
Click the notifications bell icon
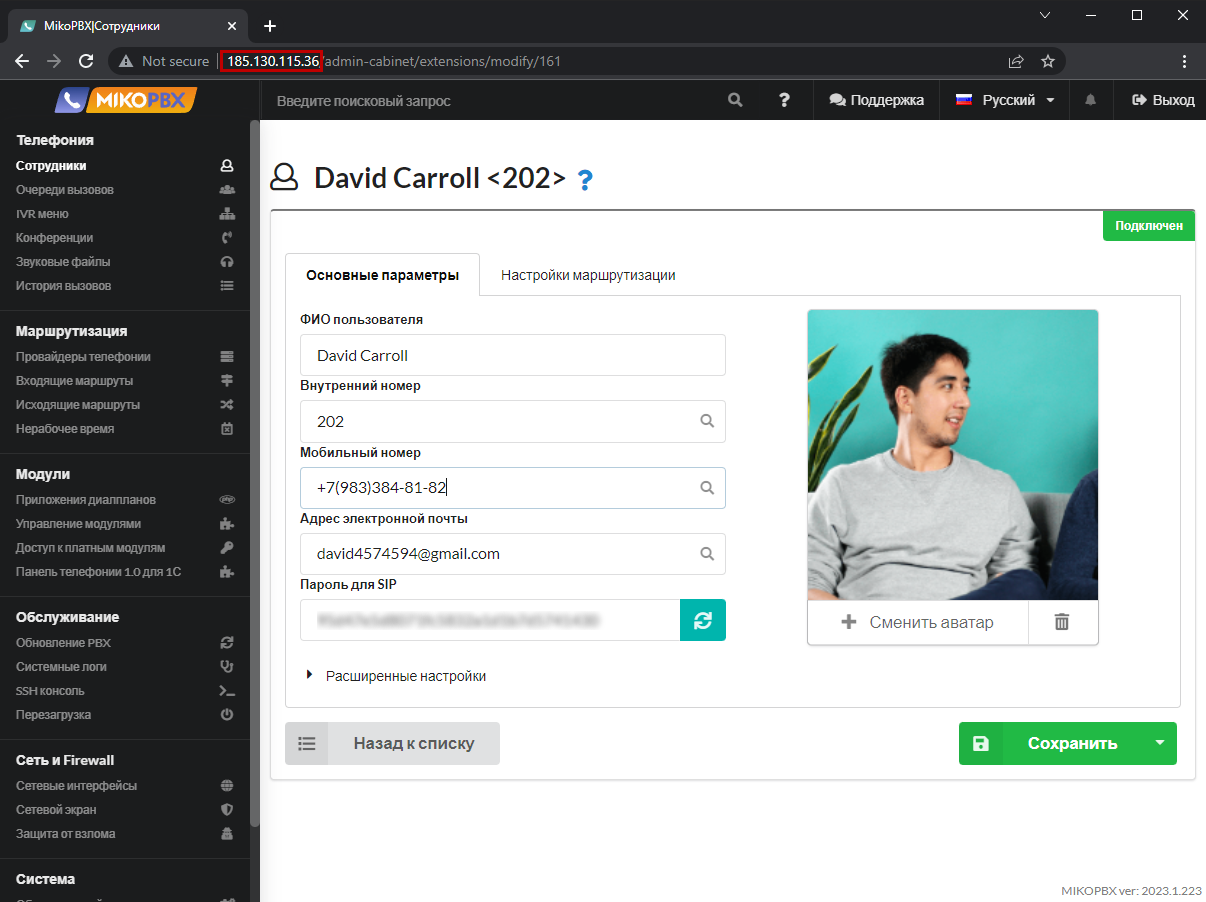pos(1090,100)
